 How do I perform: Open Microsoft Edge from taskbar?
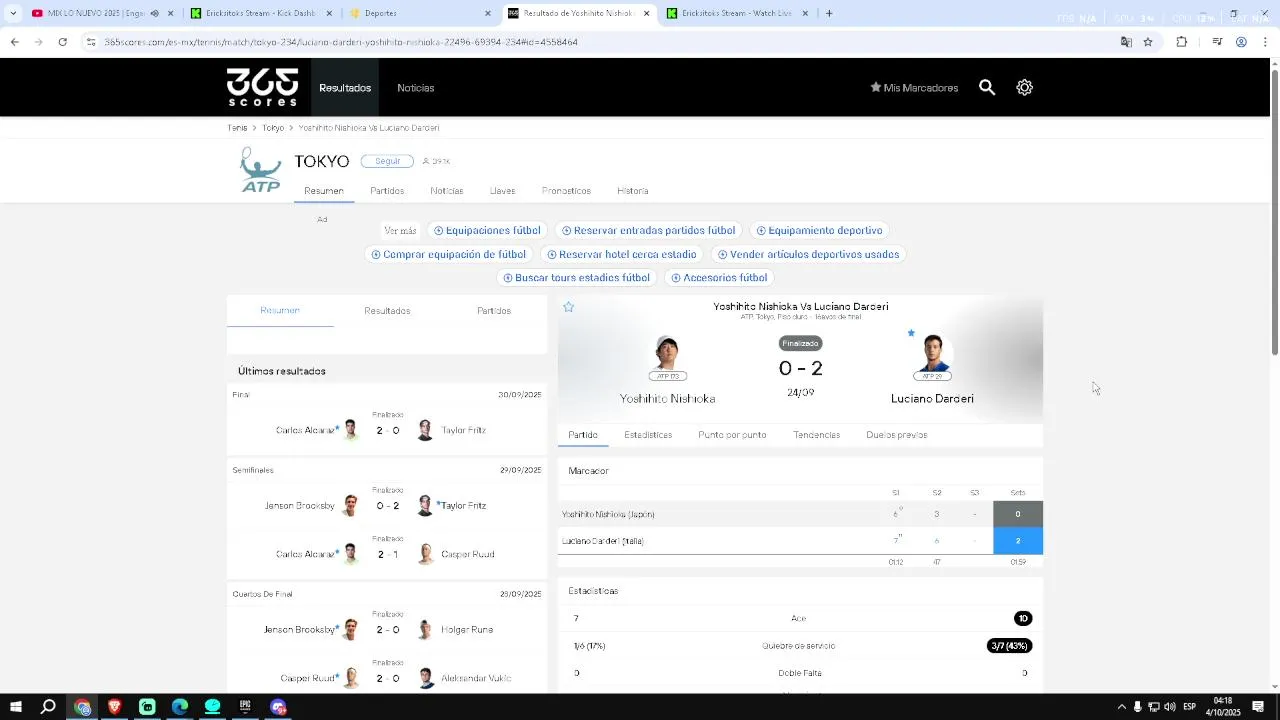click(x=180, y=707)
